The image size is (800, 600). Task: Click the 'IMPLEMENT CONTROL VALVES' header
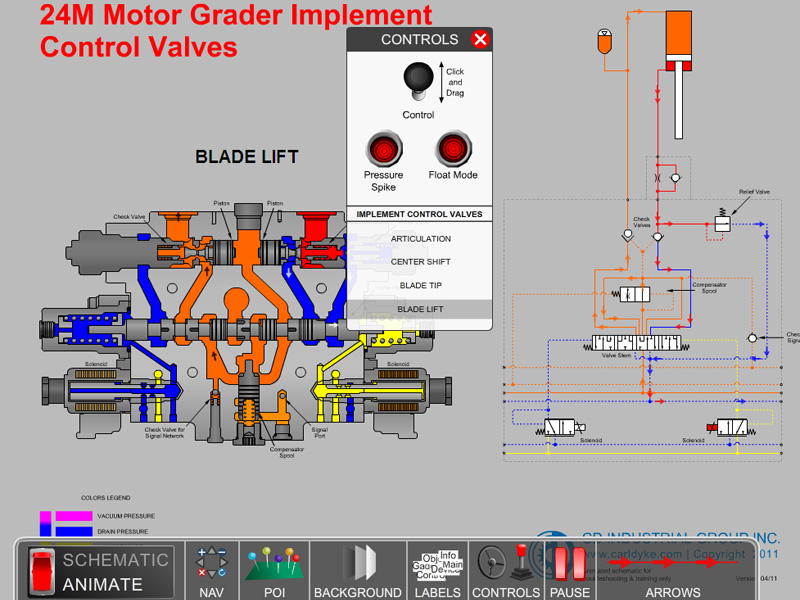[419, 214]
